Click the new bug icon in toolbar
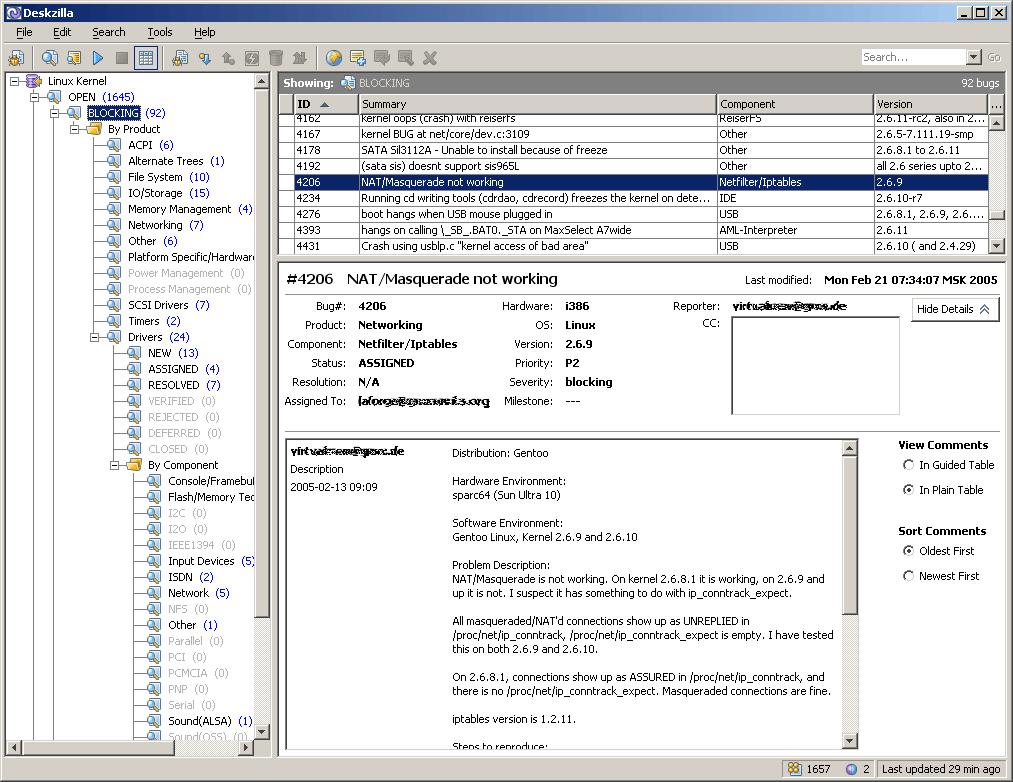This screenshot has width=1013, height=782. point(16,58)
